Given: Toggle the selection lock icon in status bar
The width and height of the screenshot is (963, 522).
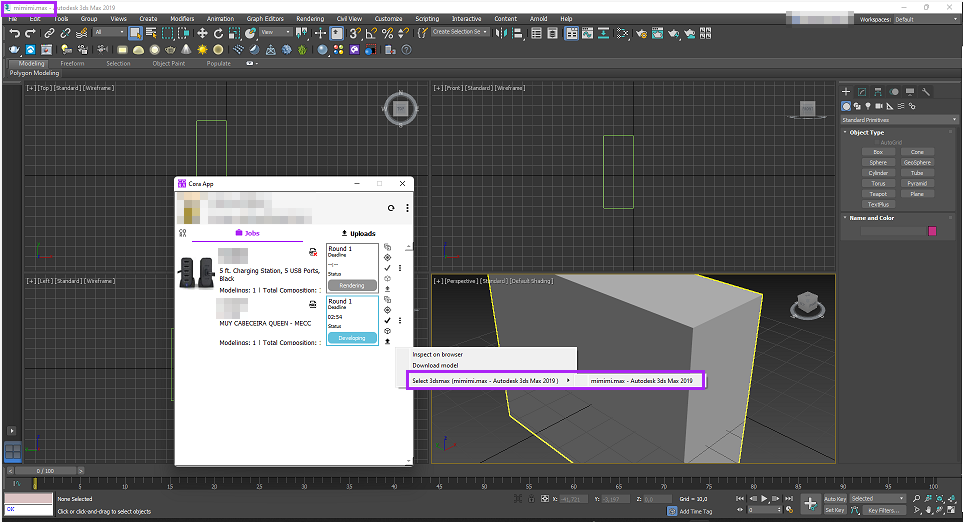Looking at the screenshot, I should coord(531,498).
